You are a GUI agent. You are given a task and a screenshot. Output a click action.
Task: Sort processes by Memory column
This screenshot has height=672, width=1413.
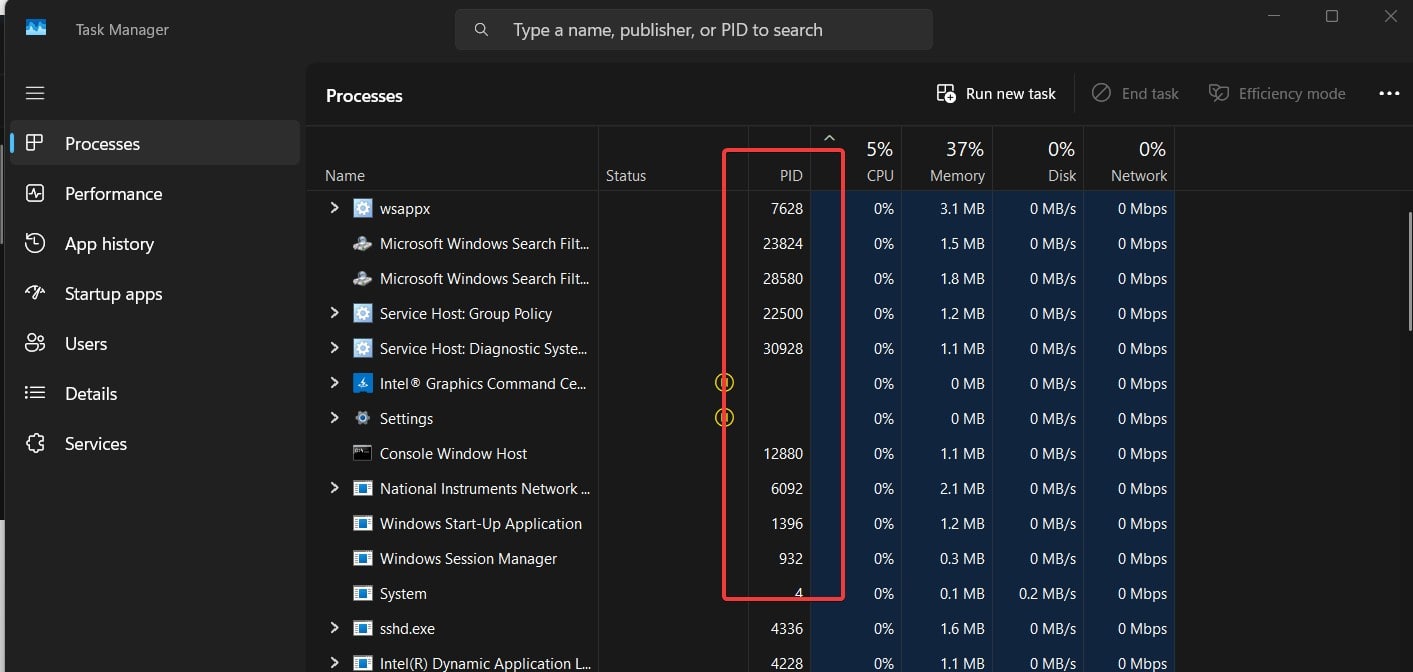pos(957,175)
